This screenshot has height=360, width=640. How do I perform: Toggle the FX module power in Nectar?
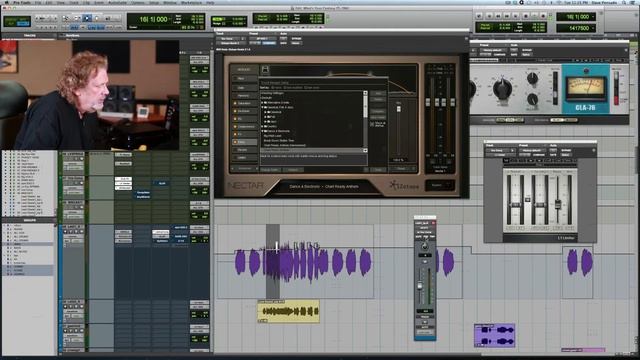click(235, 134)
